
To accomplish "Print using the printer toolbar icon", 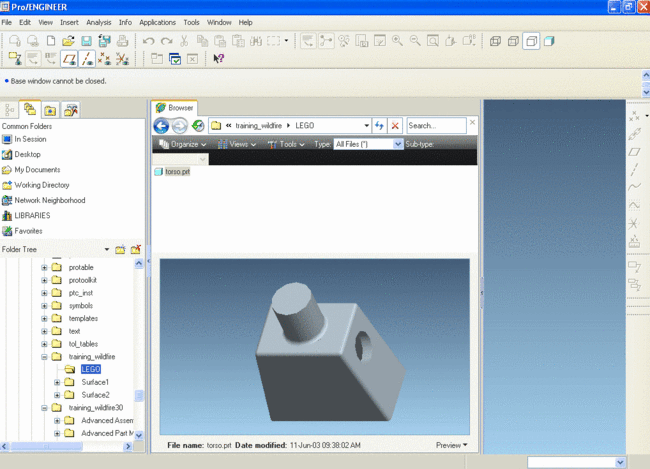I will pyautogui.click(x=122, y=41).
